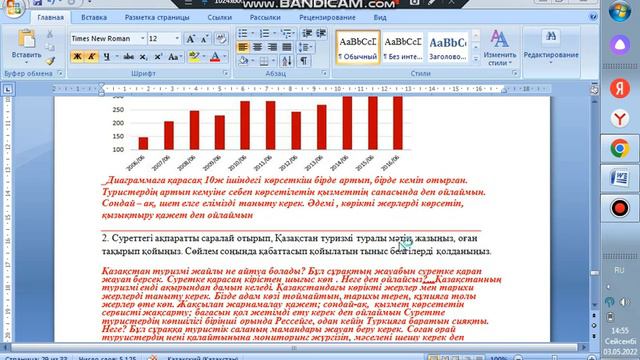Open the Главная tab
This screenshot has width=640, height=360.
pos(51,18)
